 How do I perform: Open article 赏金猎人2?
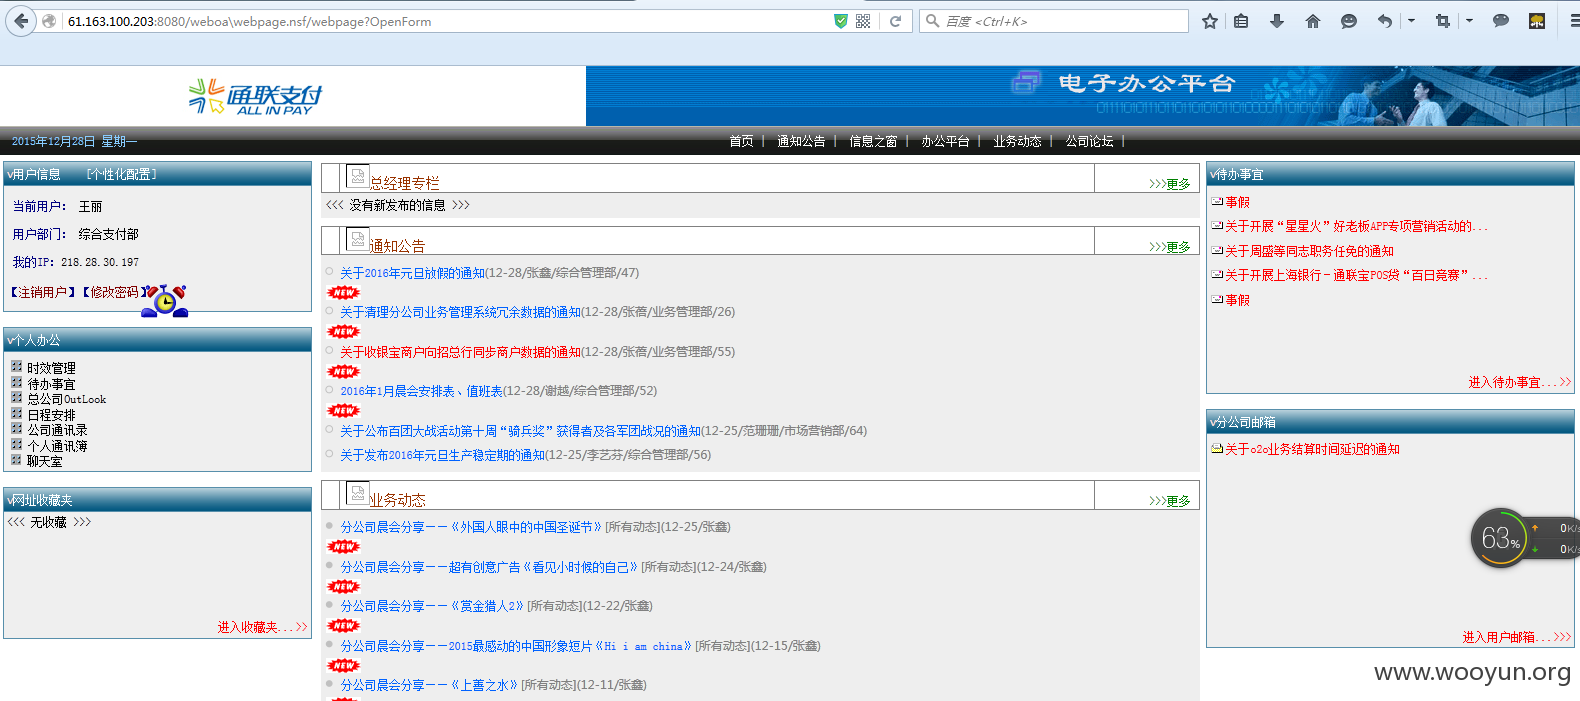[x=432, y=606]
